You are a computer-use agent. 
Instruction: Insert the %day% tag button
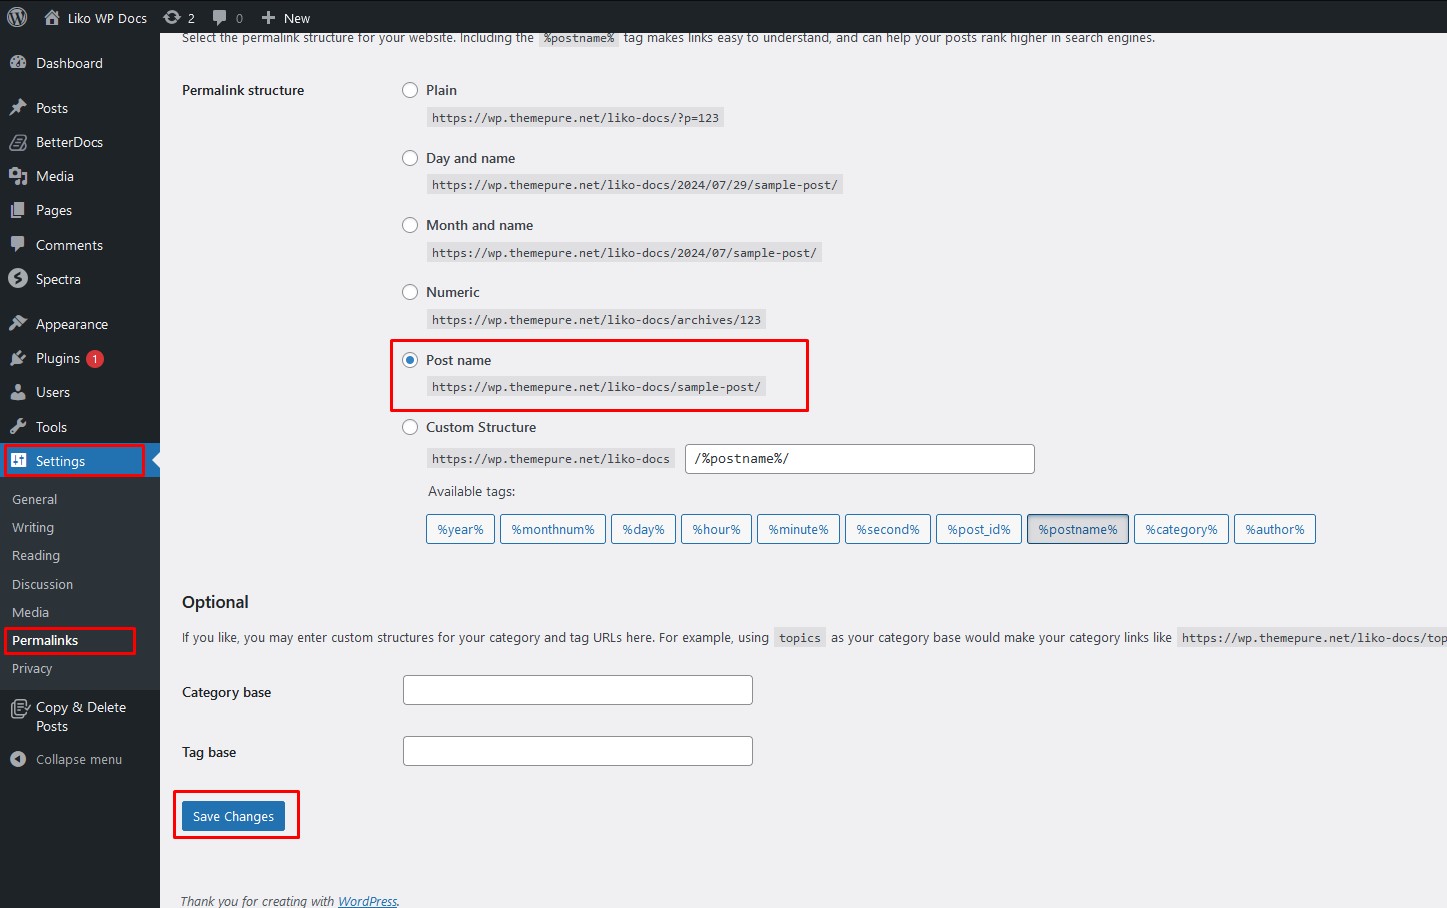coord(643,529)
